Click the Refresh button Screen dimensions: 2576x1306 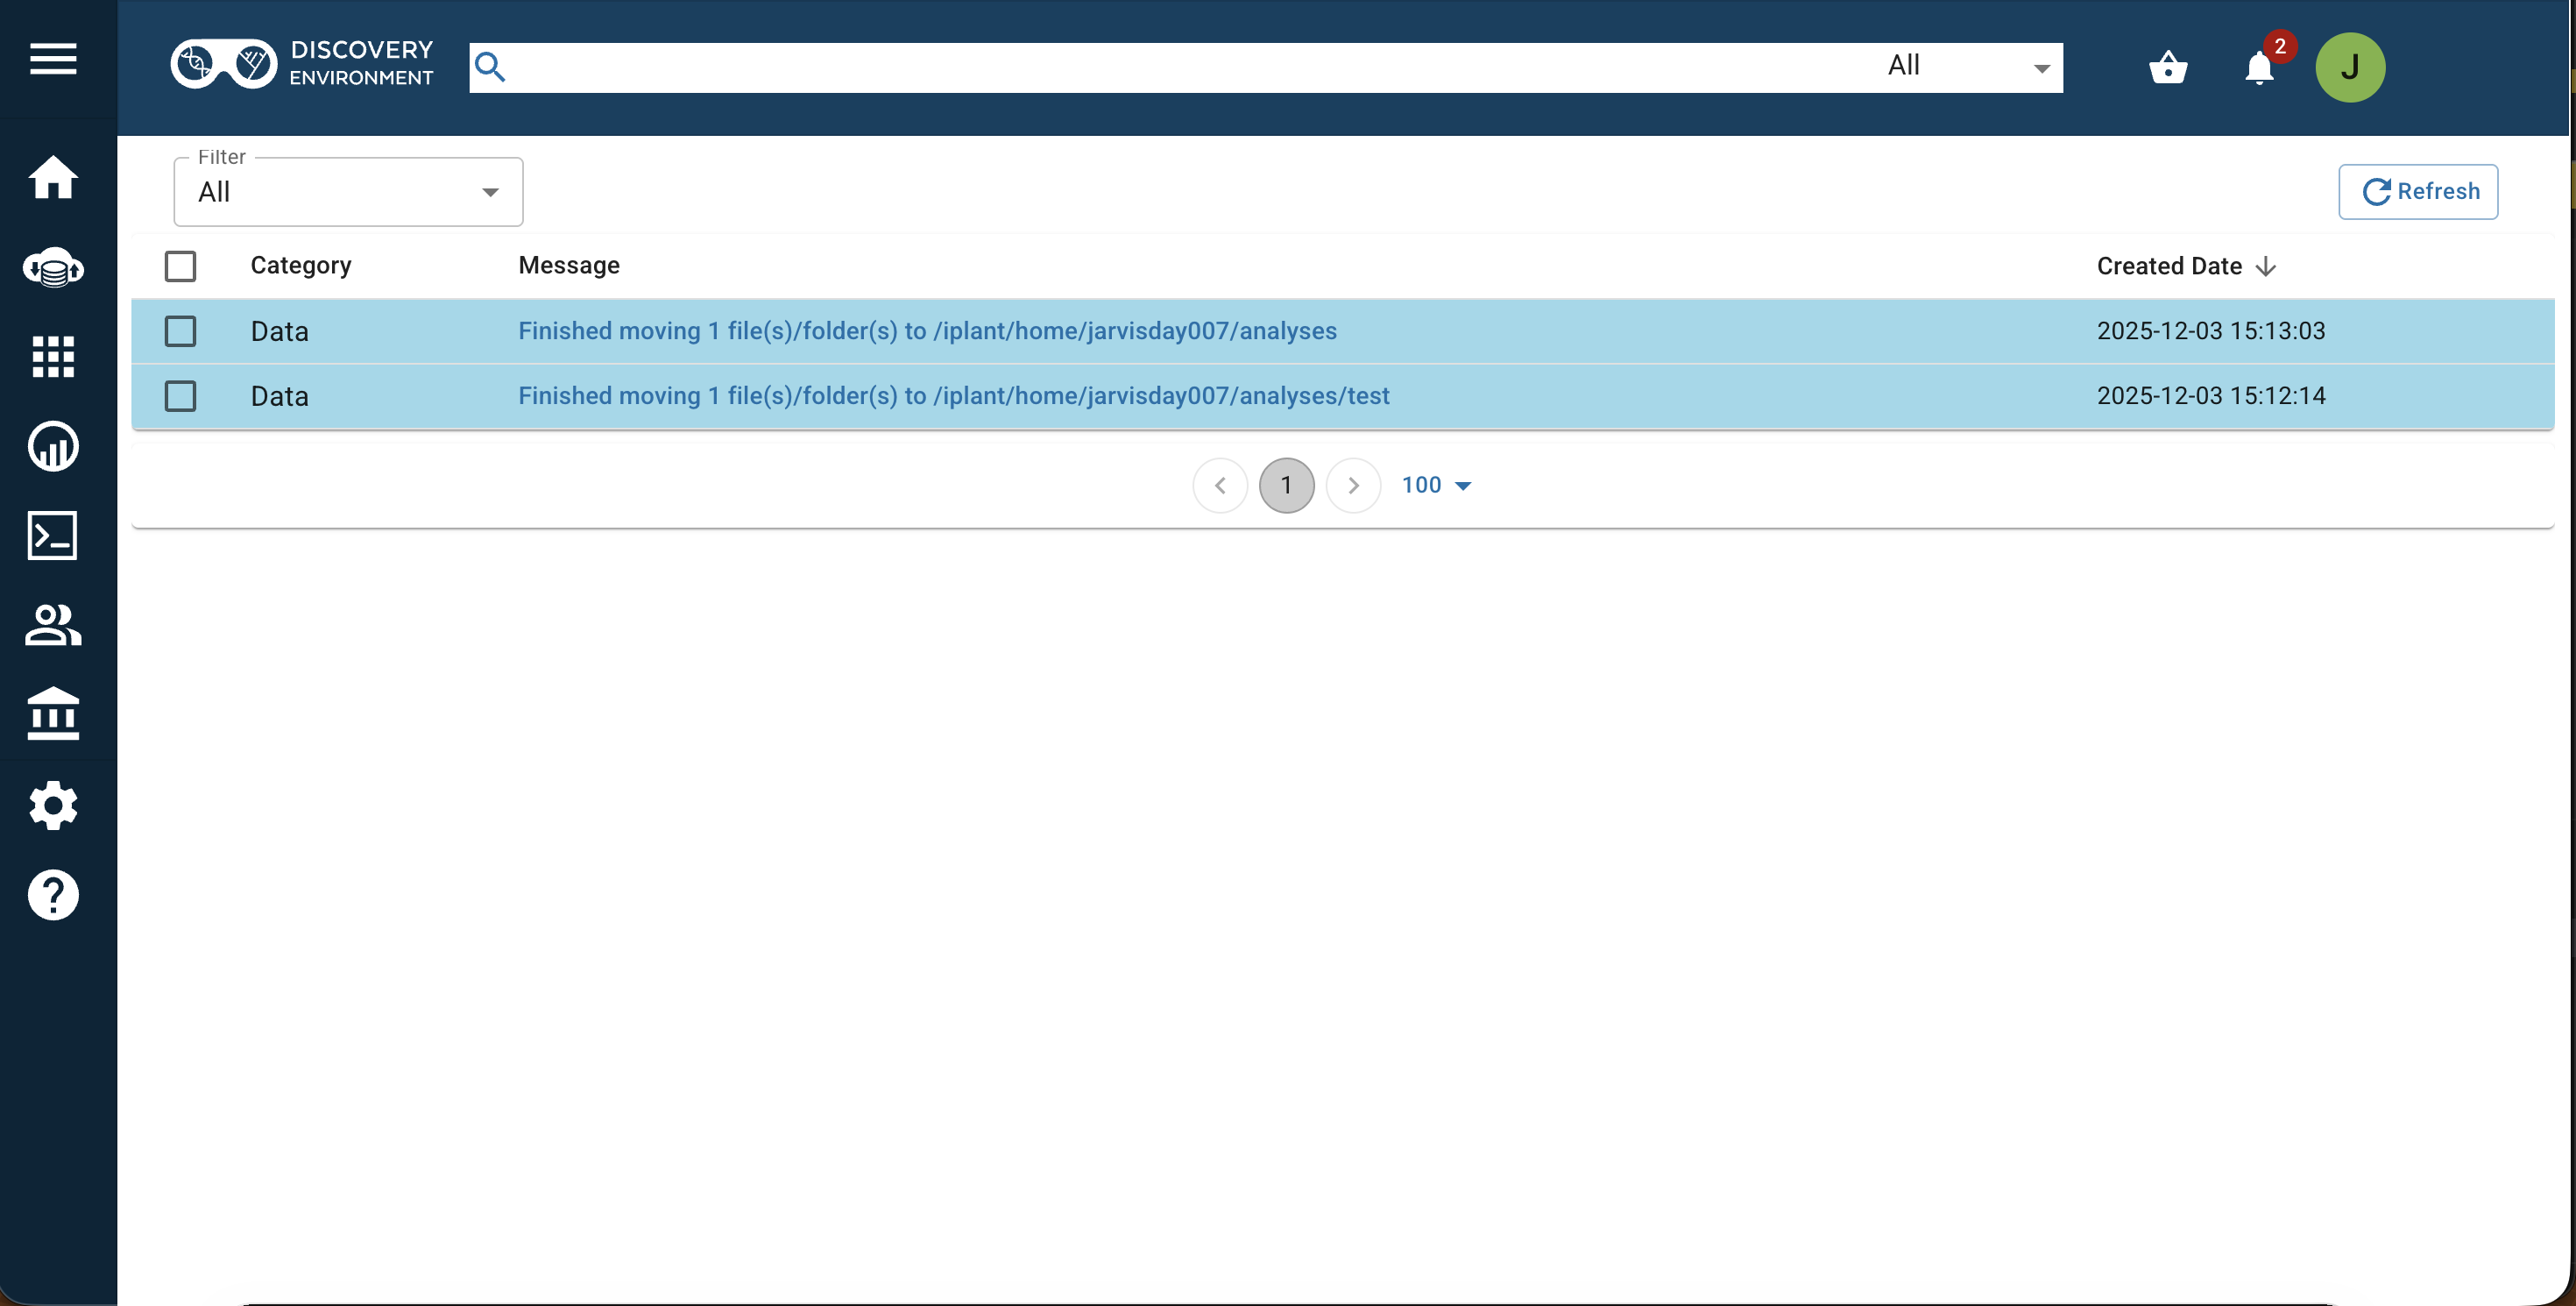2417,191
